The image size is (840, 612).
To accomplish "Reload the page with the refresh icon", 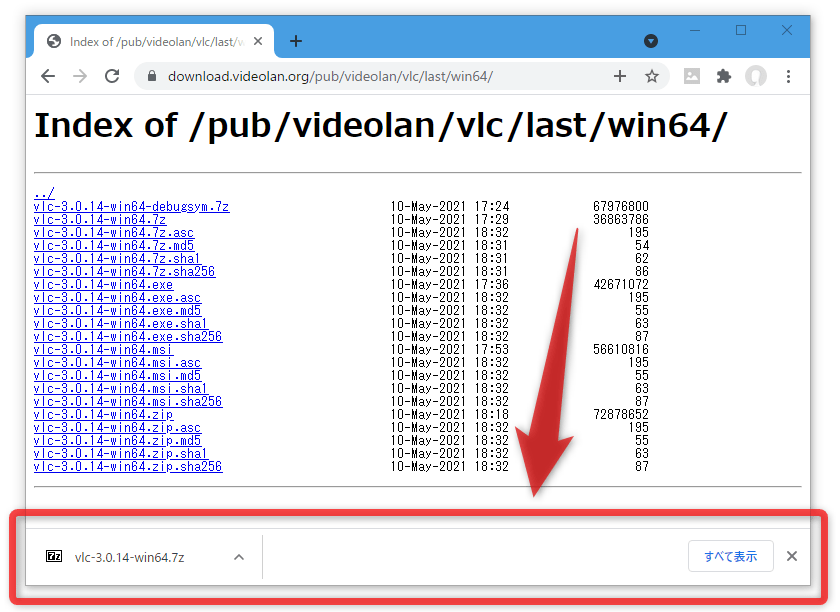I will (x=112, y=77).
